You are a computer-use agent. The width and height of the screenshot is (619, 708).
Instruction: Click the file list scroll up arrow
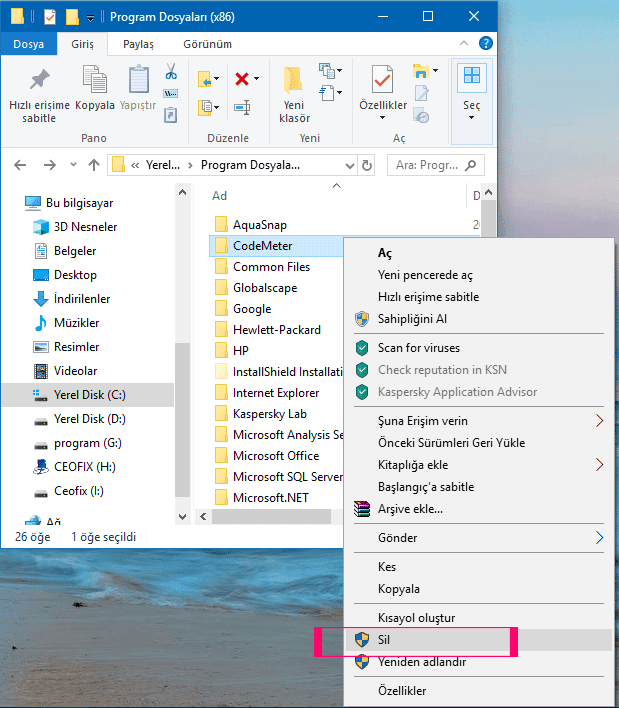click(488, 193)
